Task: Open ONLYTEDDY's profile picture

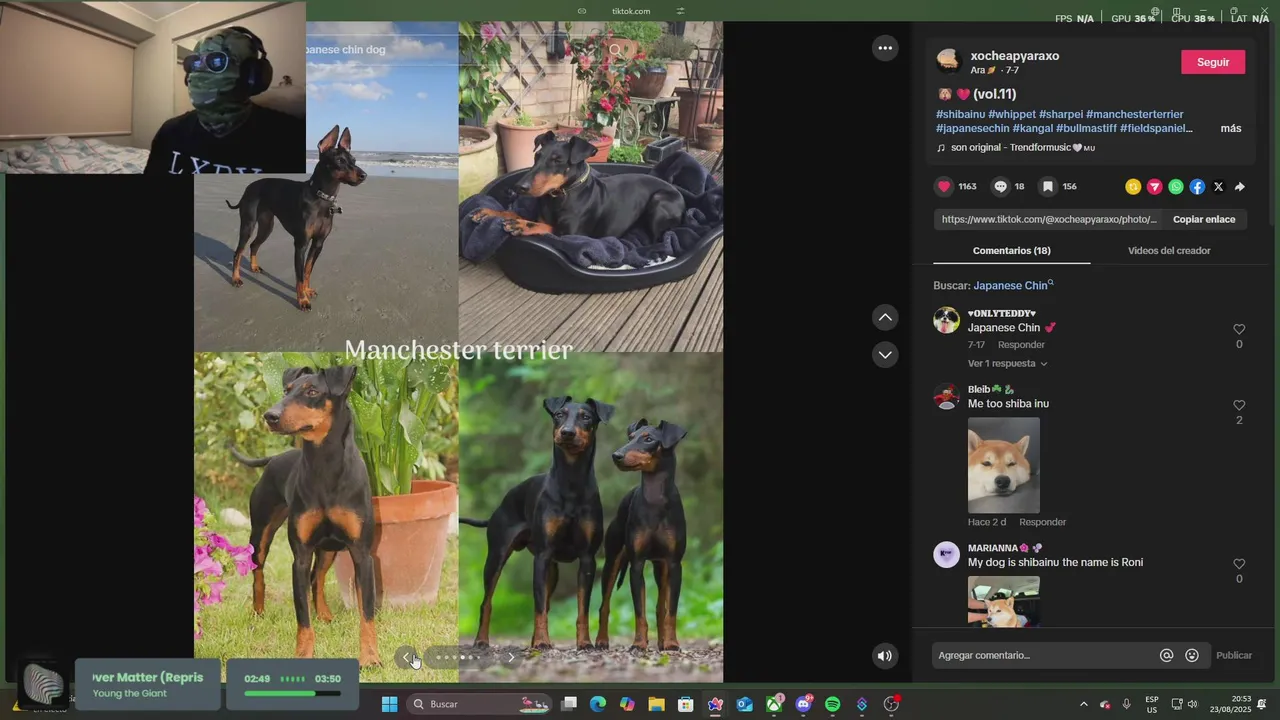Action: coord(946,320)
